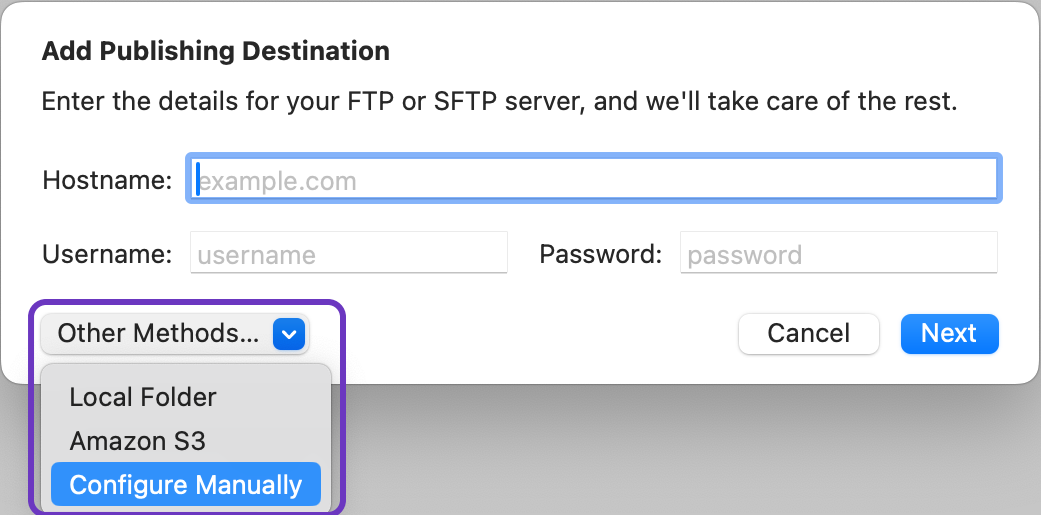Pick the Configure Manually option
The width and height of the screenshot is (1041, 515).
pos(185,485)
